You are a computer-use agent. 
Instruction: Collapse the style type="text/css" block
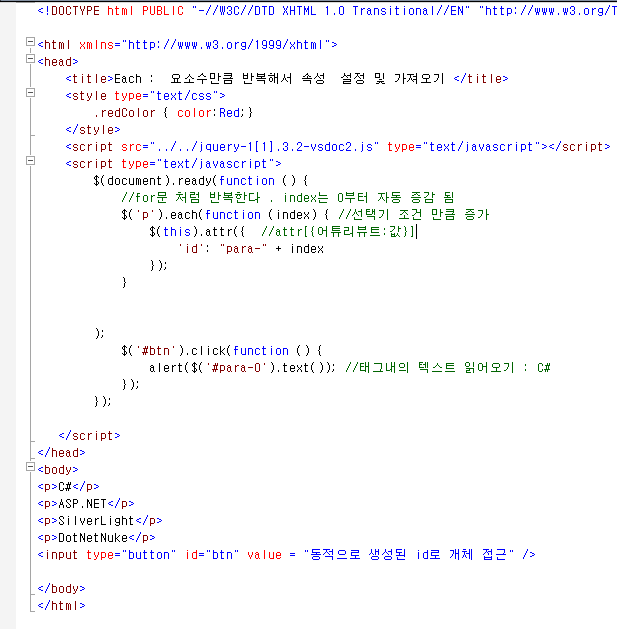(x=30, y=93)
